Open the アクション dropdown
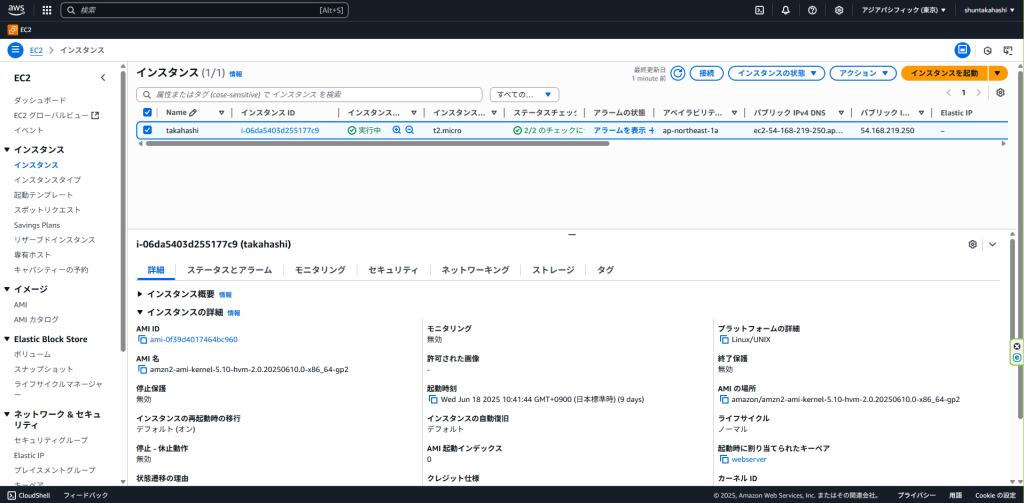The width and height of the screenshot is (1024, 503). pos(863,73)
